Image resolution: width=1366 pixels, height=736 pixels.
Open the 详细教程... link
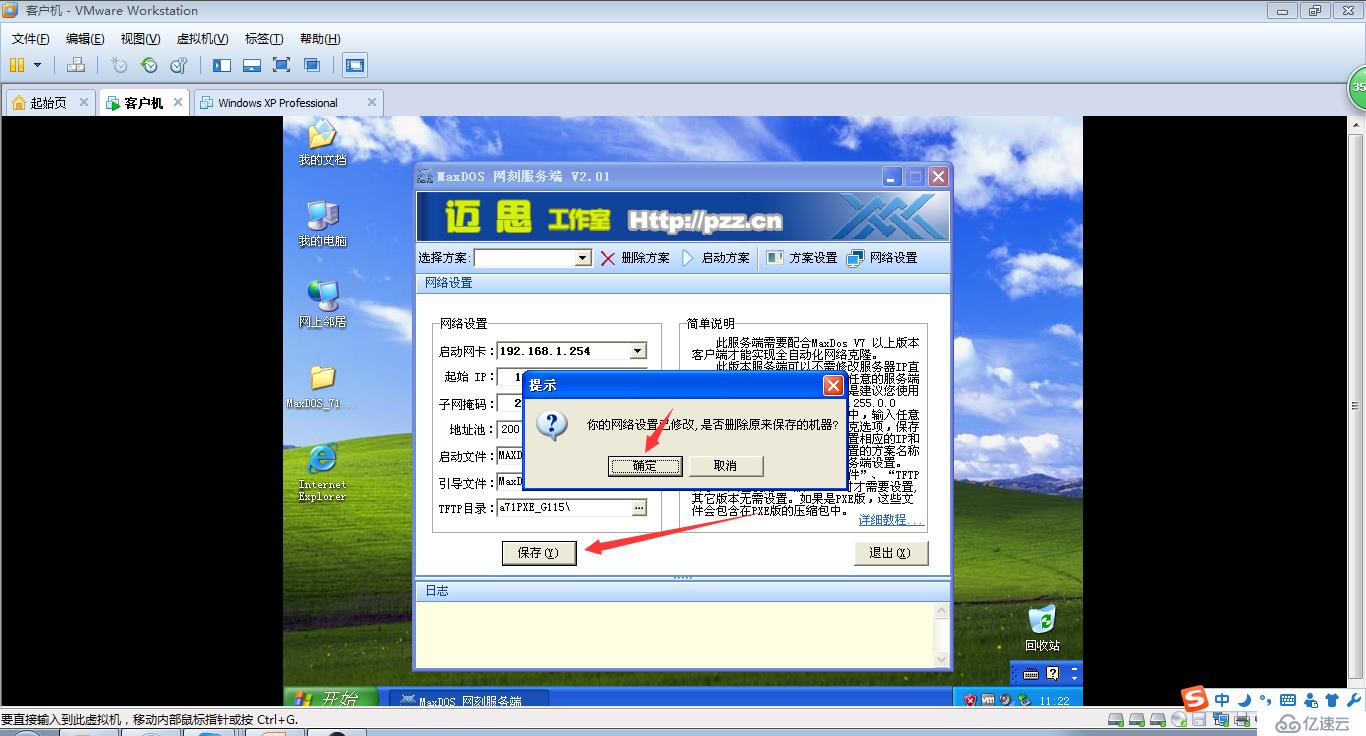890,520
